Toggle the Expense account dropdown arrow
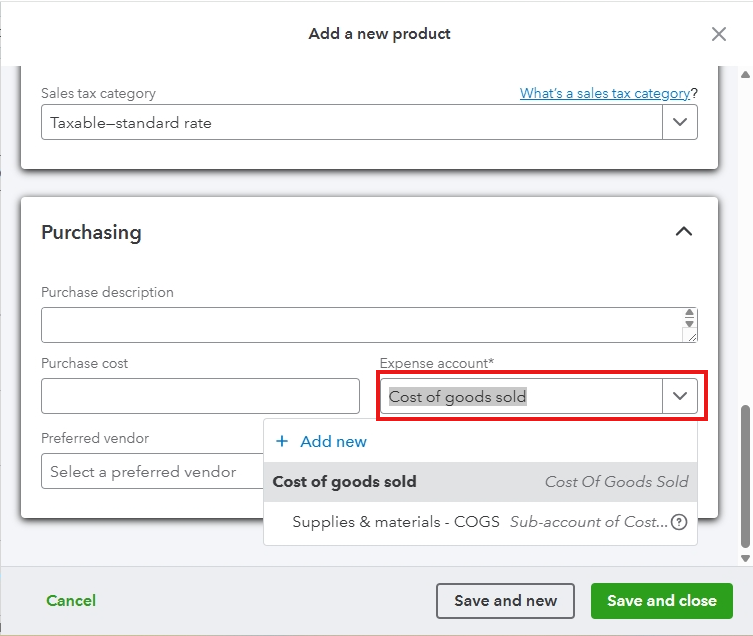Image resolution: width=753 pixels, height=636 pixels. click(x=680, y=397)
